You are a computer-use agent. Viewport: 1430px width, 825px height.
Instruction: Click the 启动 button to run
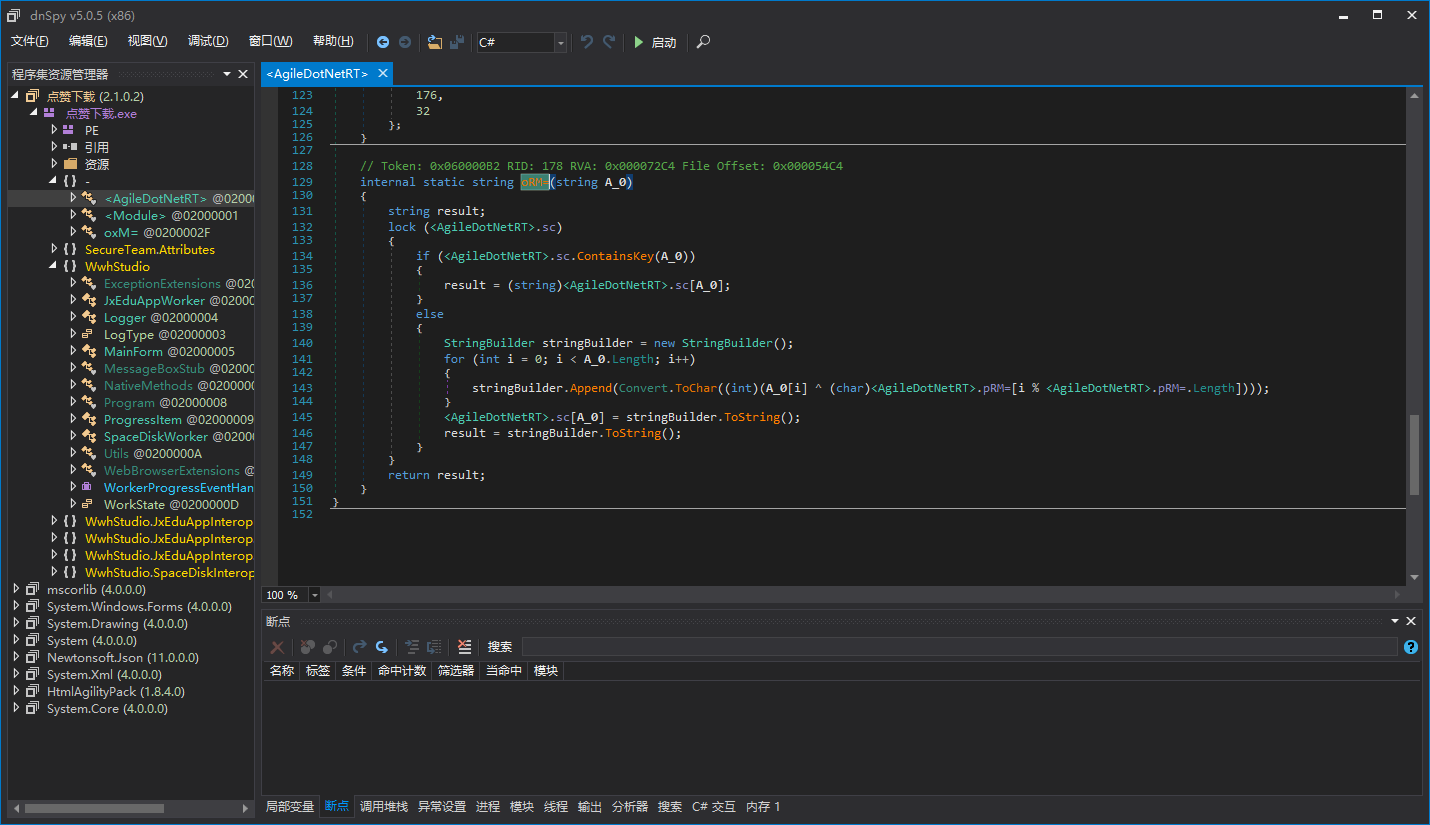tap(662, 42)
